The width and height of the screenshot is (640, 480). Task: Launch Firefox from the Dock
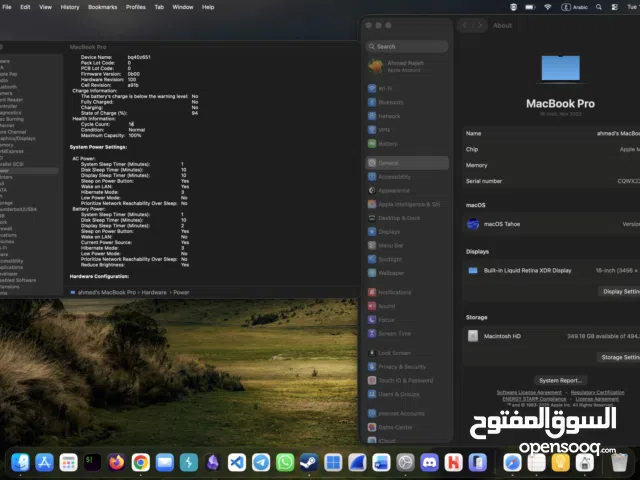[116, 462]
